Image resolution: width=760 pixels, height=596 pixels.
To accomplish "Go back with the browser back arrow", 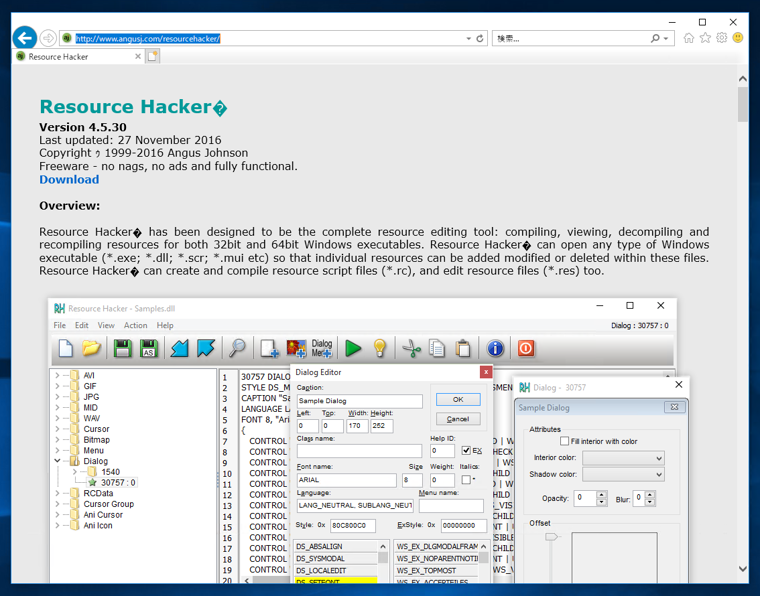I will click(x=24, y=38).
